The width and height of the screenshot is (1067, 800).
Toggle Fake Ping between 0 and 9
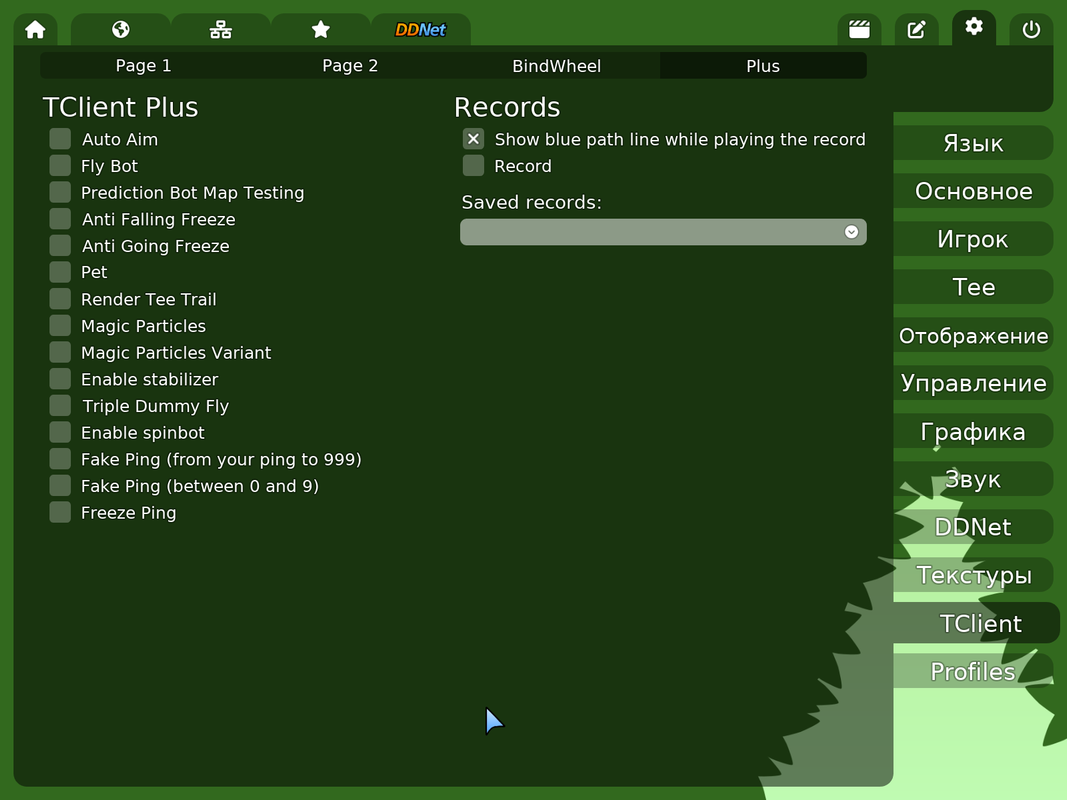point(60,486)
